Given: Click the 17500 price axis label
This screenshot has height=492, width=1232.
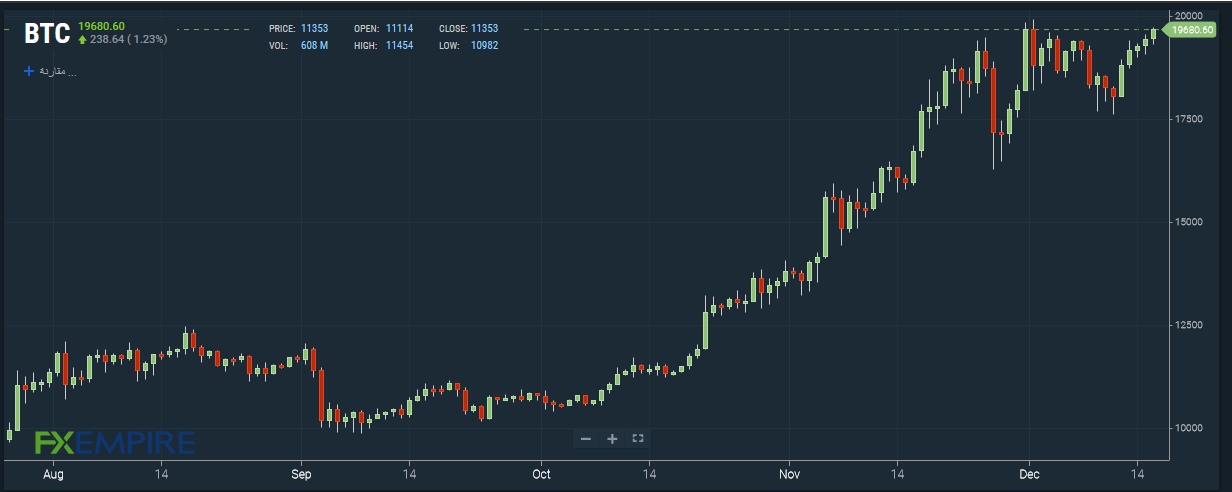Looking at the screenshot, I should pos(1188,119).
